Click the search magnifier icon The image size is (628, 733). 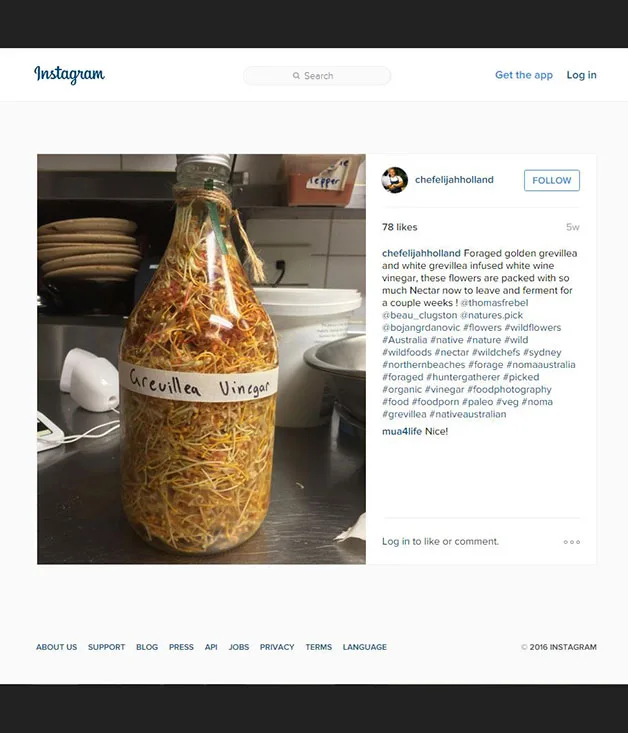[296, 76]
